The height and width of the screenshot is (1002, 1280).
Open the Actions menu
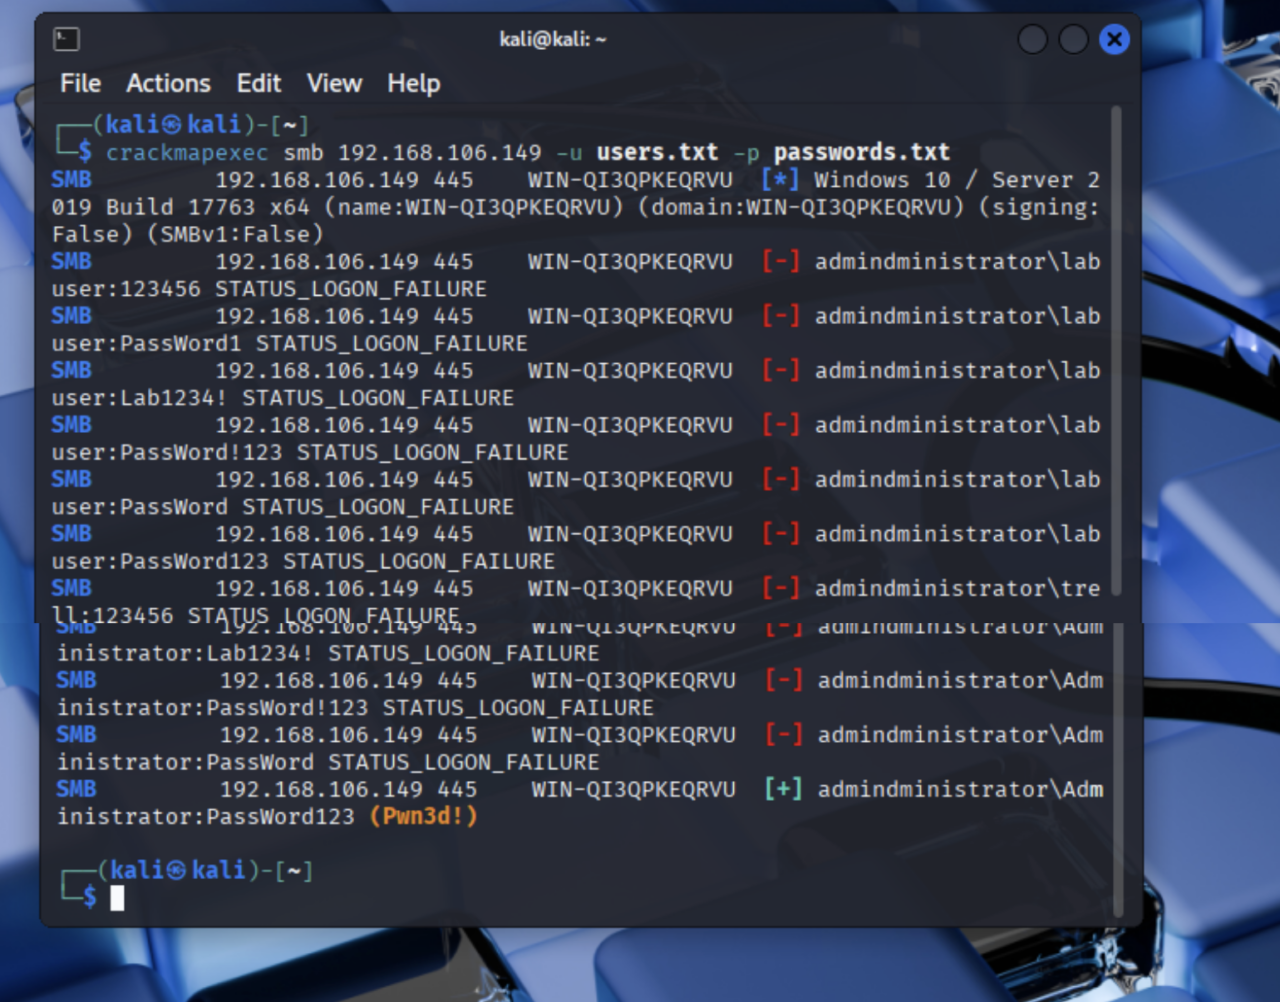pyautogui.click(x=168, y=83)
